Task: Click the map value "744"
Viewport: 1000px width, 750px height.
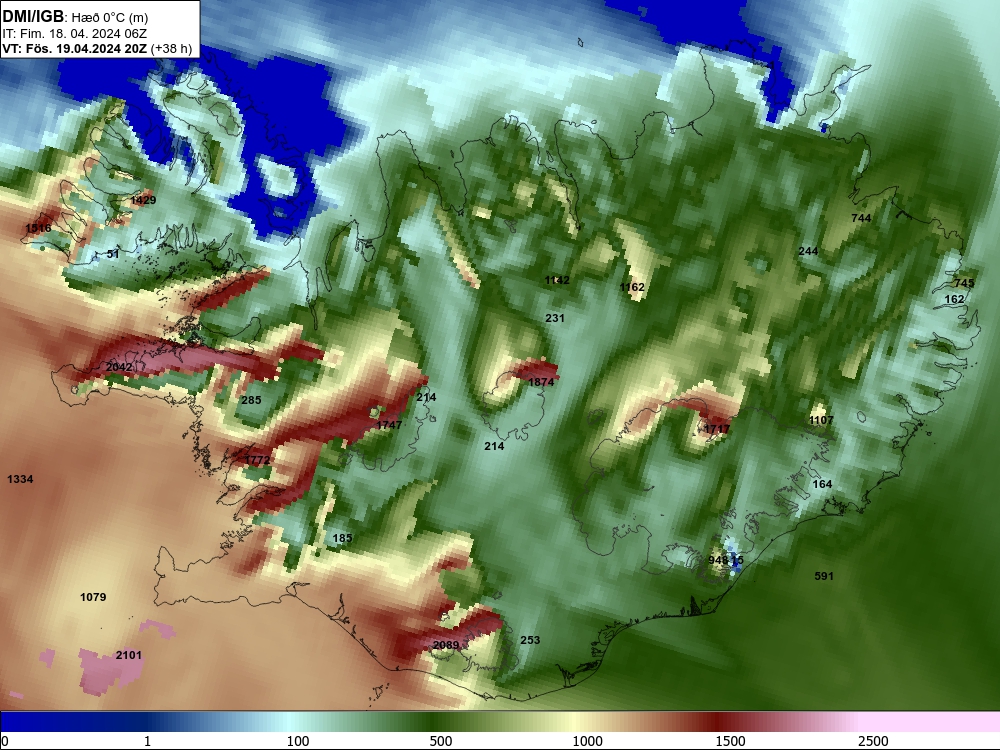Action: pos(861,218)
